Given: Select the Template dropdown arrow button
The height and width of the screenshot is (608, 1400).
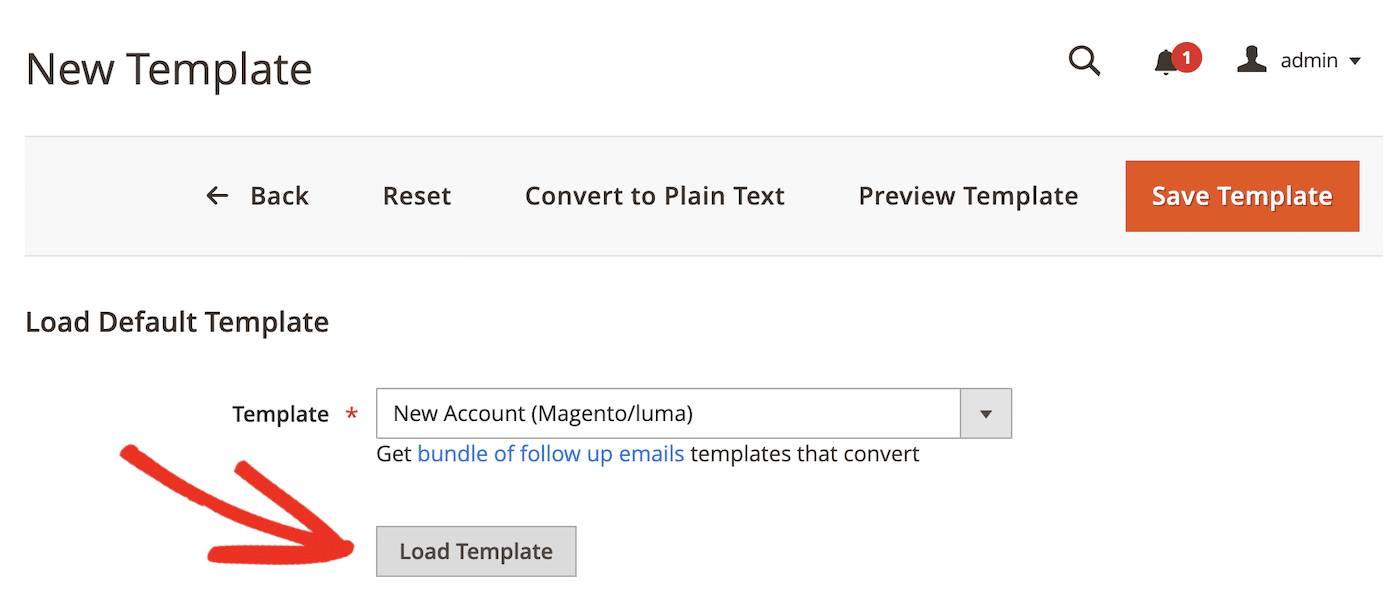Looking at the screenshot, I should click(x=985, y=413).
